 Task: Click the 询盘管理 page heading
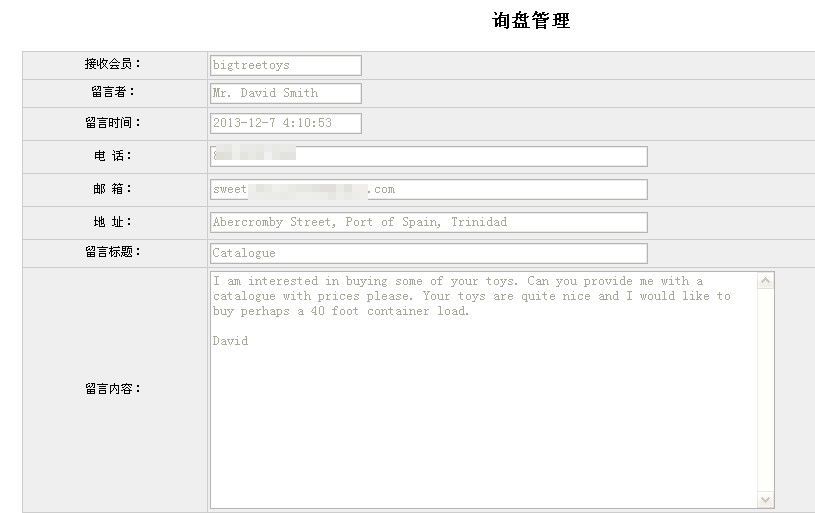[531, 21]
